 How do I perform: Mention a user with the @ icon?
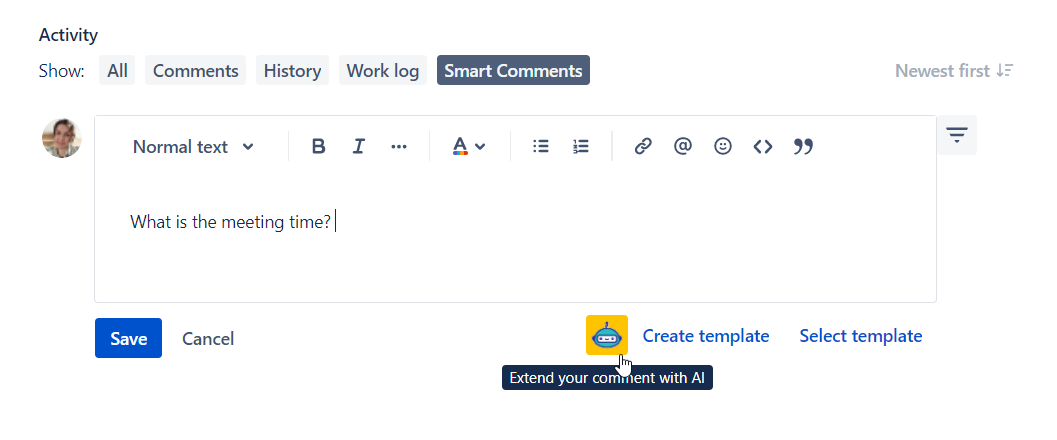click(x=683, y=147)
